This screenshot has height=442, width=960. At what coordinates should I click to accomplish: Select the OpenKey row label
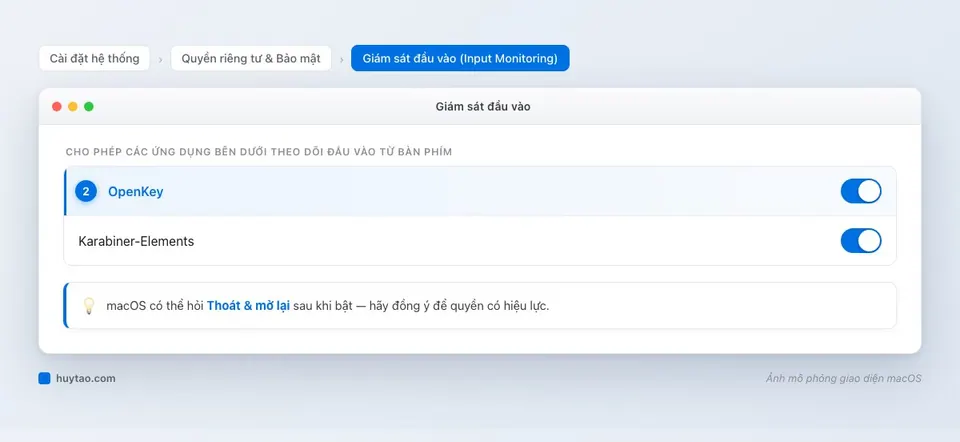click(135, 192)
